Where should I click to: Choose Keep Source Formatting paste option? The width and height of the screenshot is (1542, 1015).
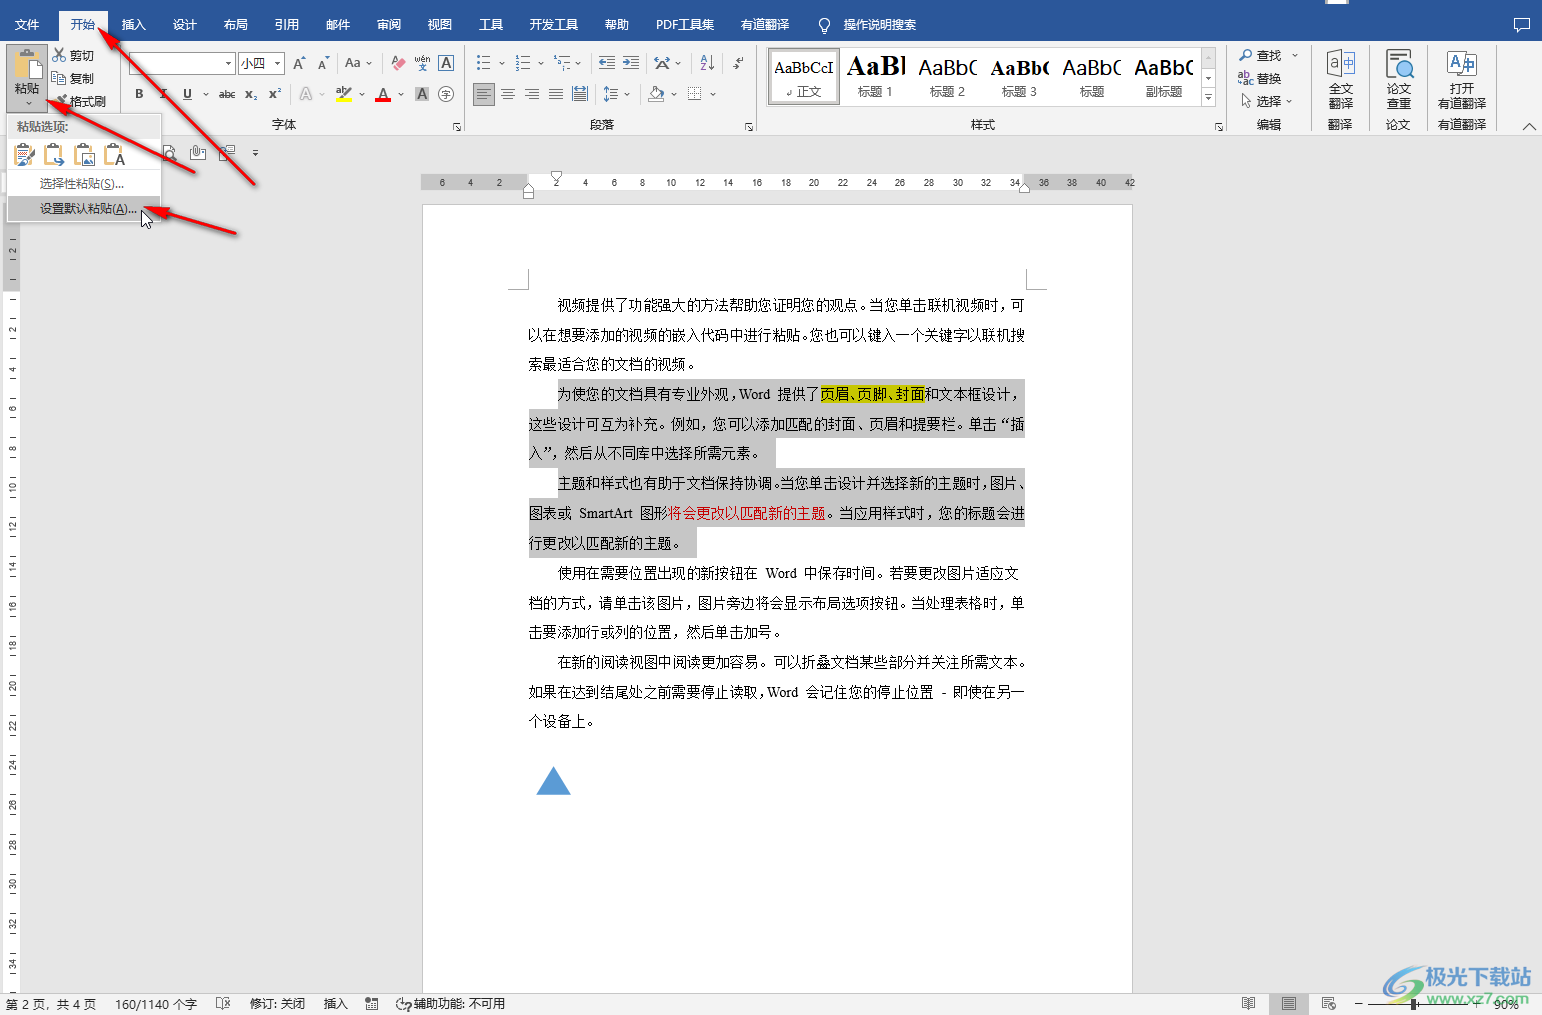[24, 155]
